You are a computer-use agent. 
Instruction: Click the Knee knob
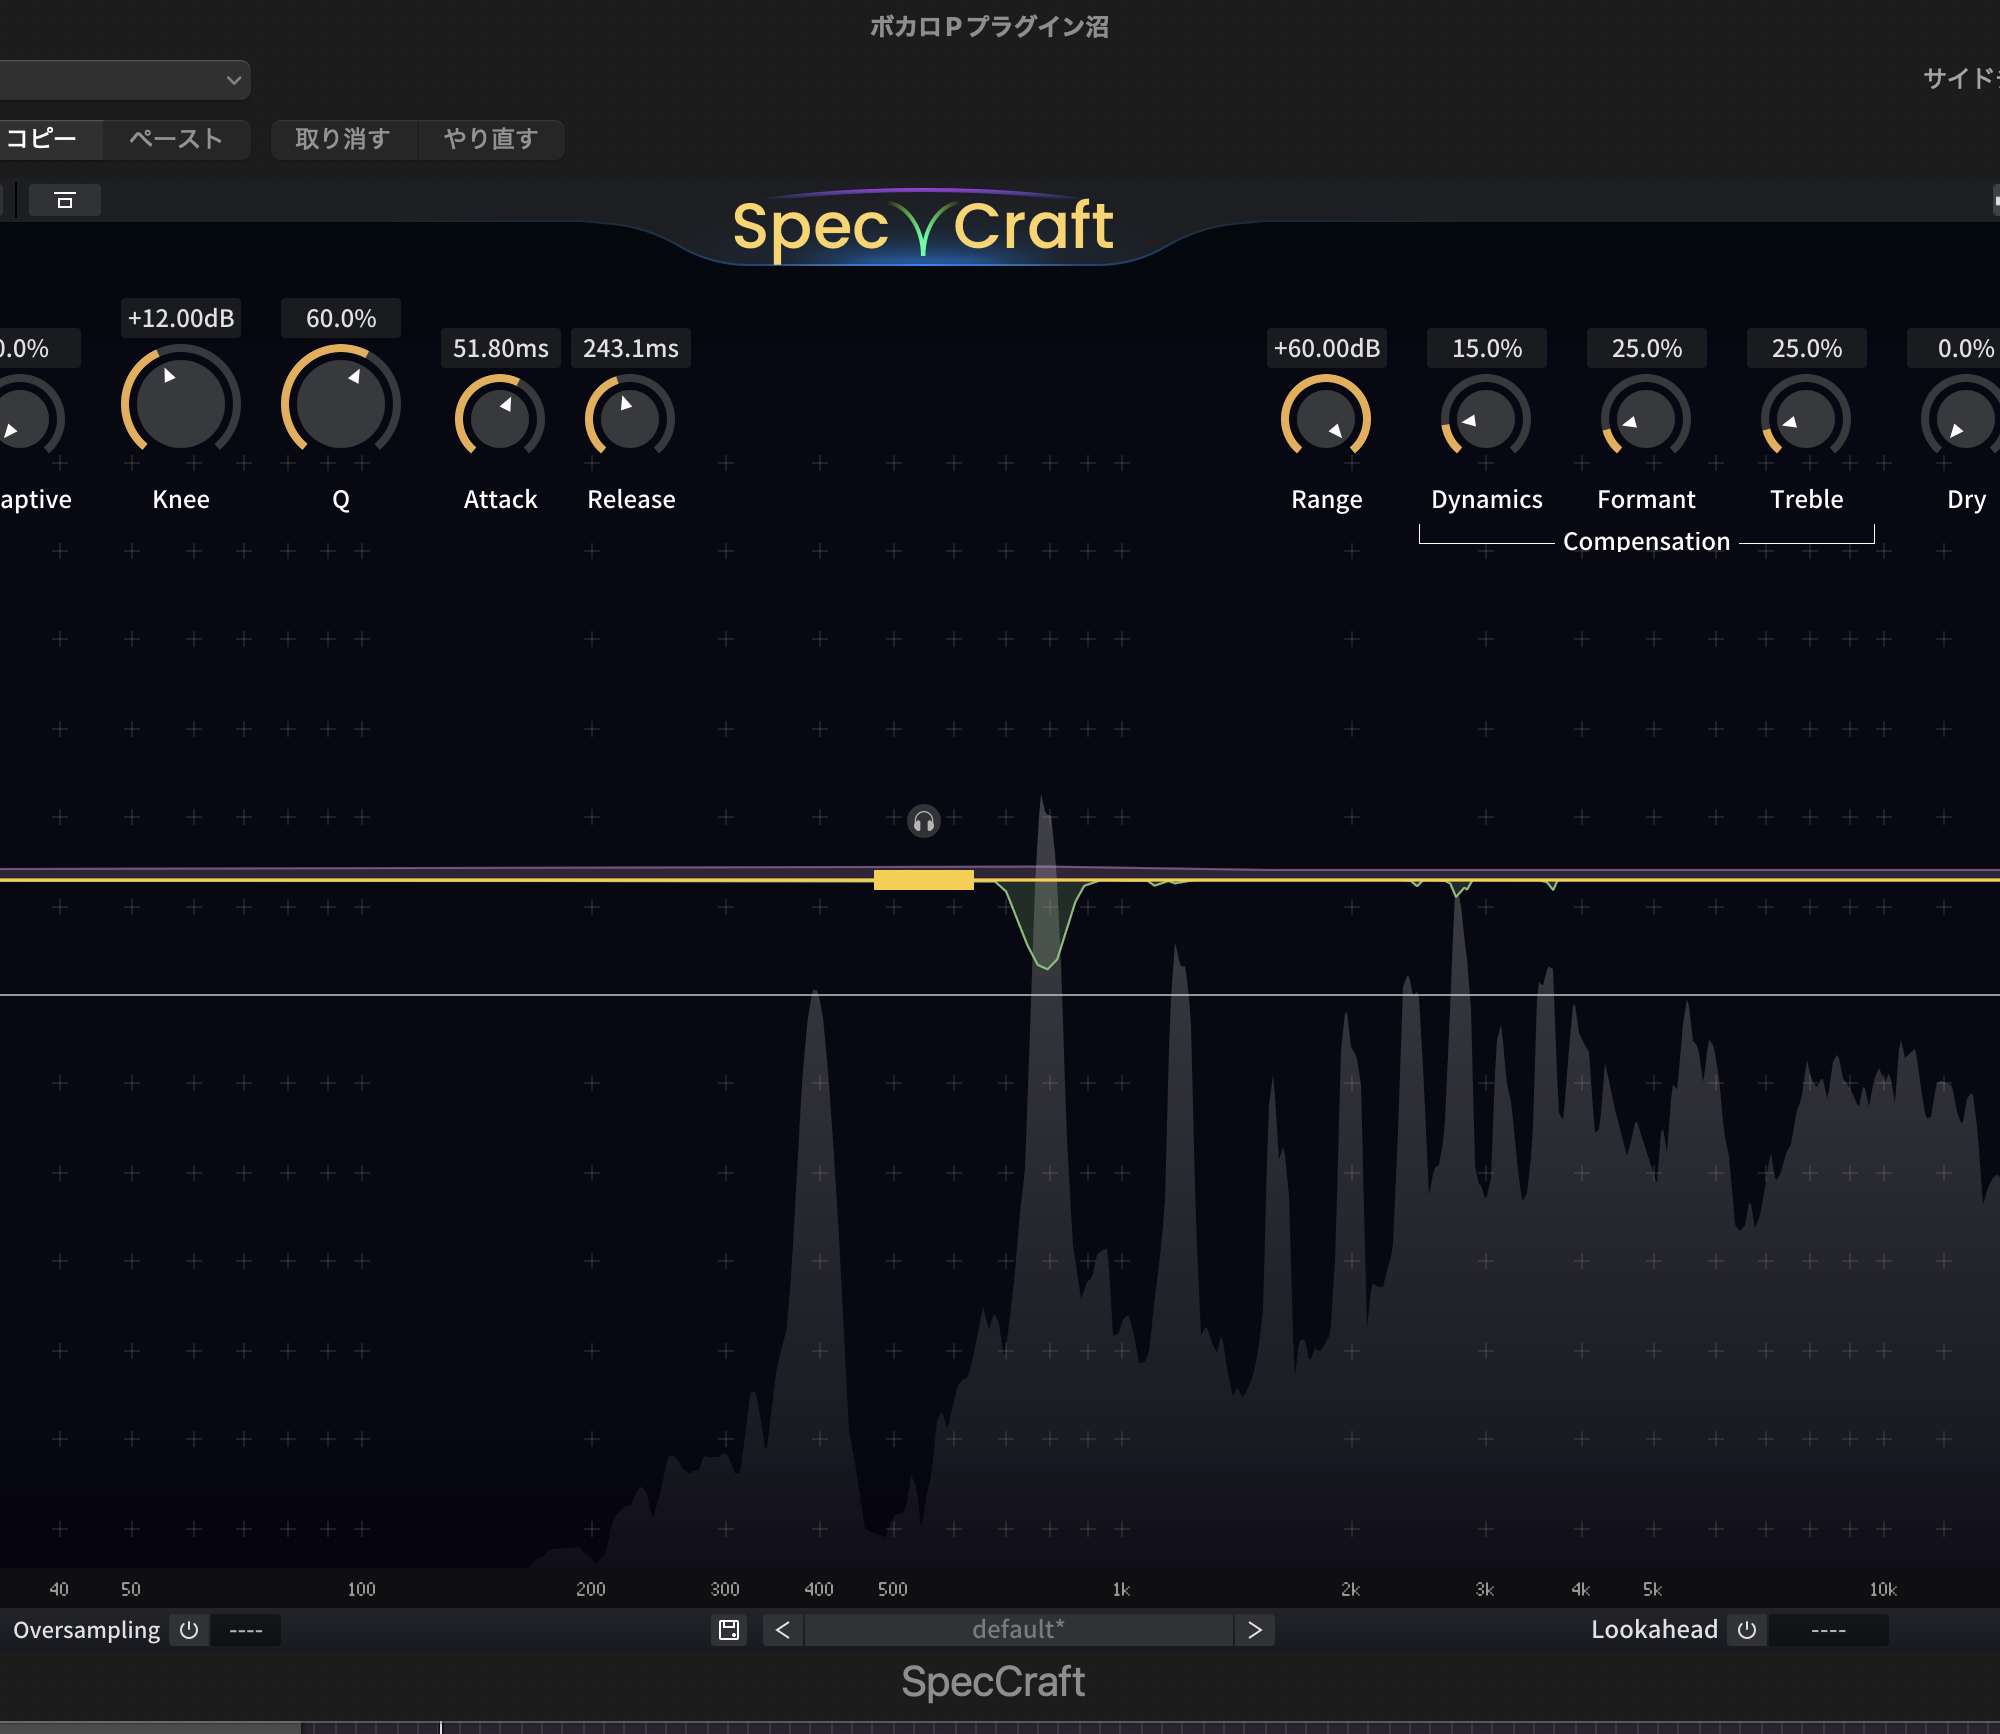pyautogui.click(x=181, y=404)
